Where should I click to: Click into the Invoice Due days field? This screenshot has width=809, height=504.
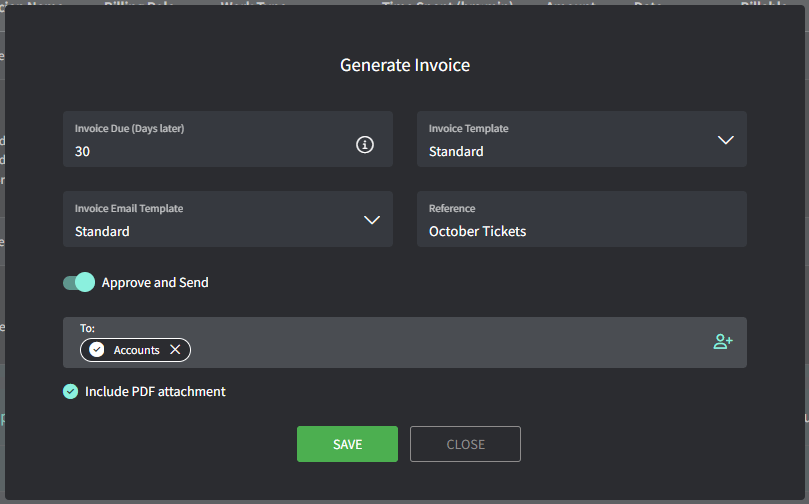click(228, 139)
